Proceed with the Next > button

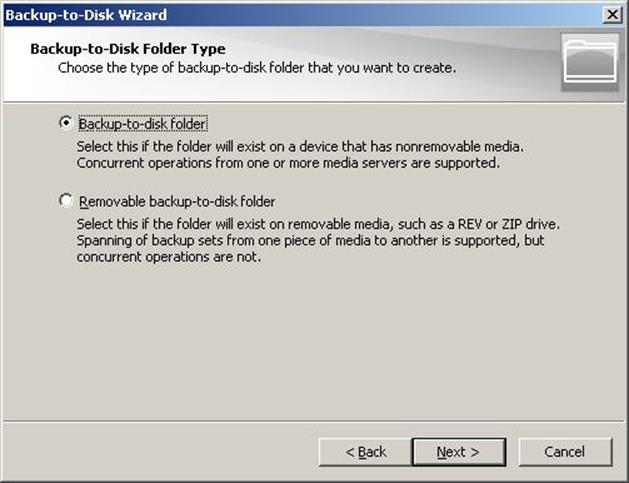pyautogui.click(x=459, y=452)
